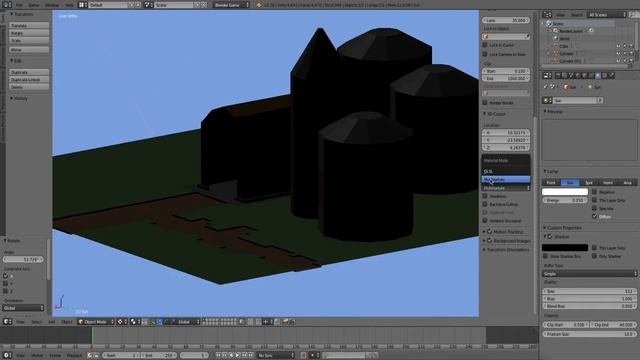Click the Mirror button
640x360 pixels.
pyautogui.click(x=29, y=50)
